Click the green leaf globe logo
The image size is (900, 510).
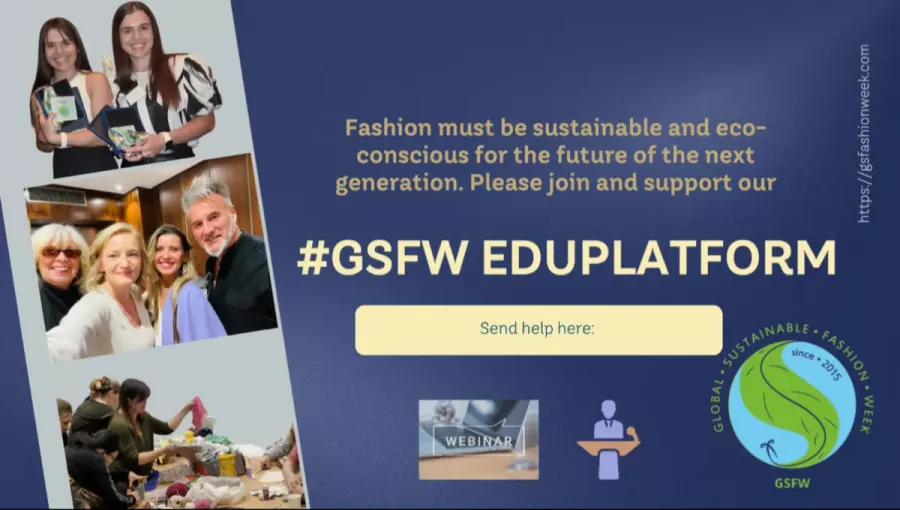coord(792,404)
